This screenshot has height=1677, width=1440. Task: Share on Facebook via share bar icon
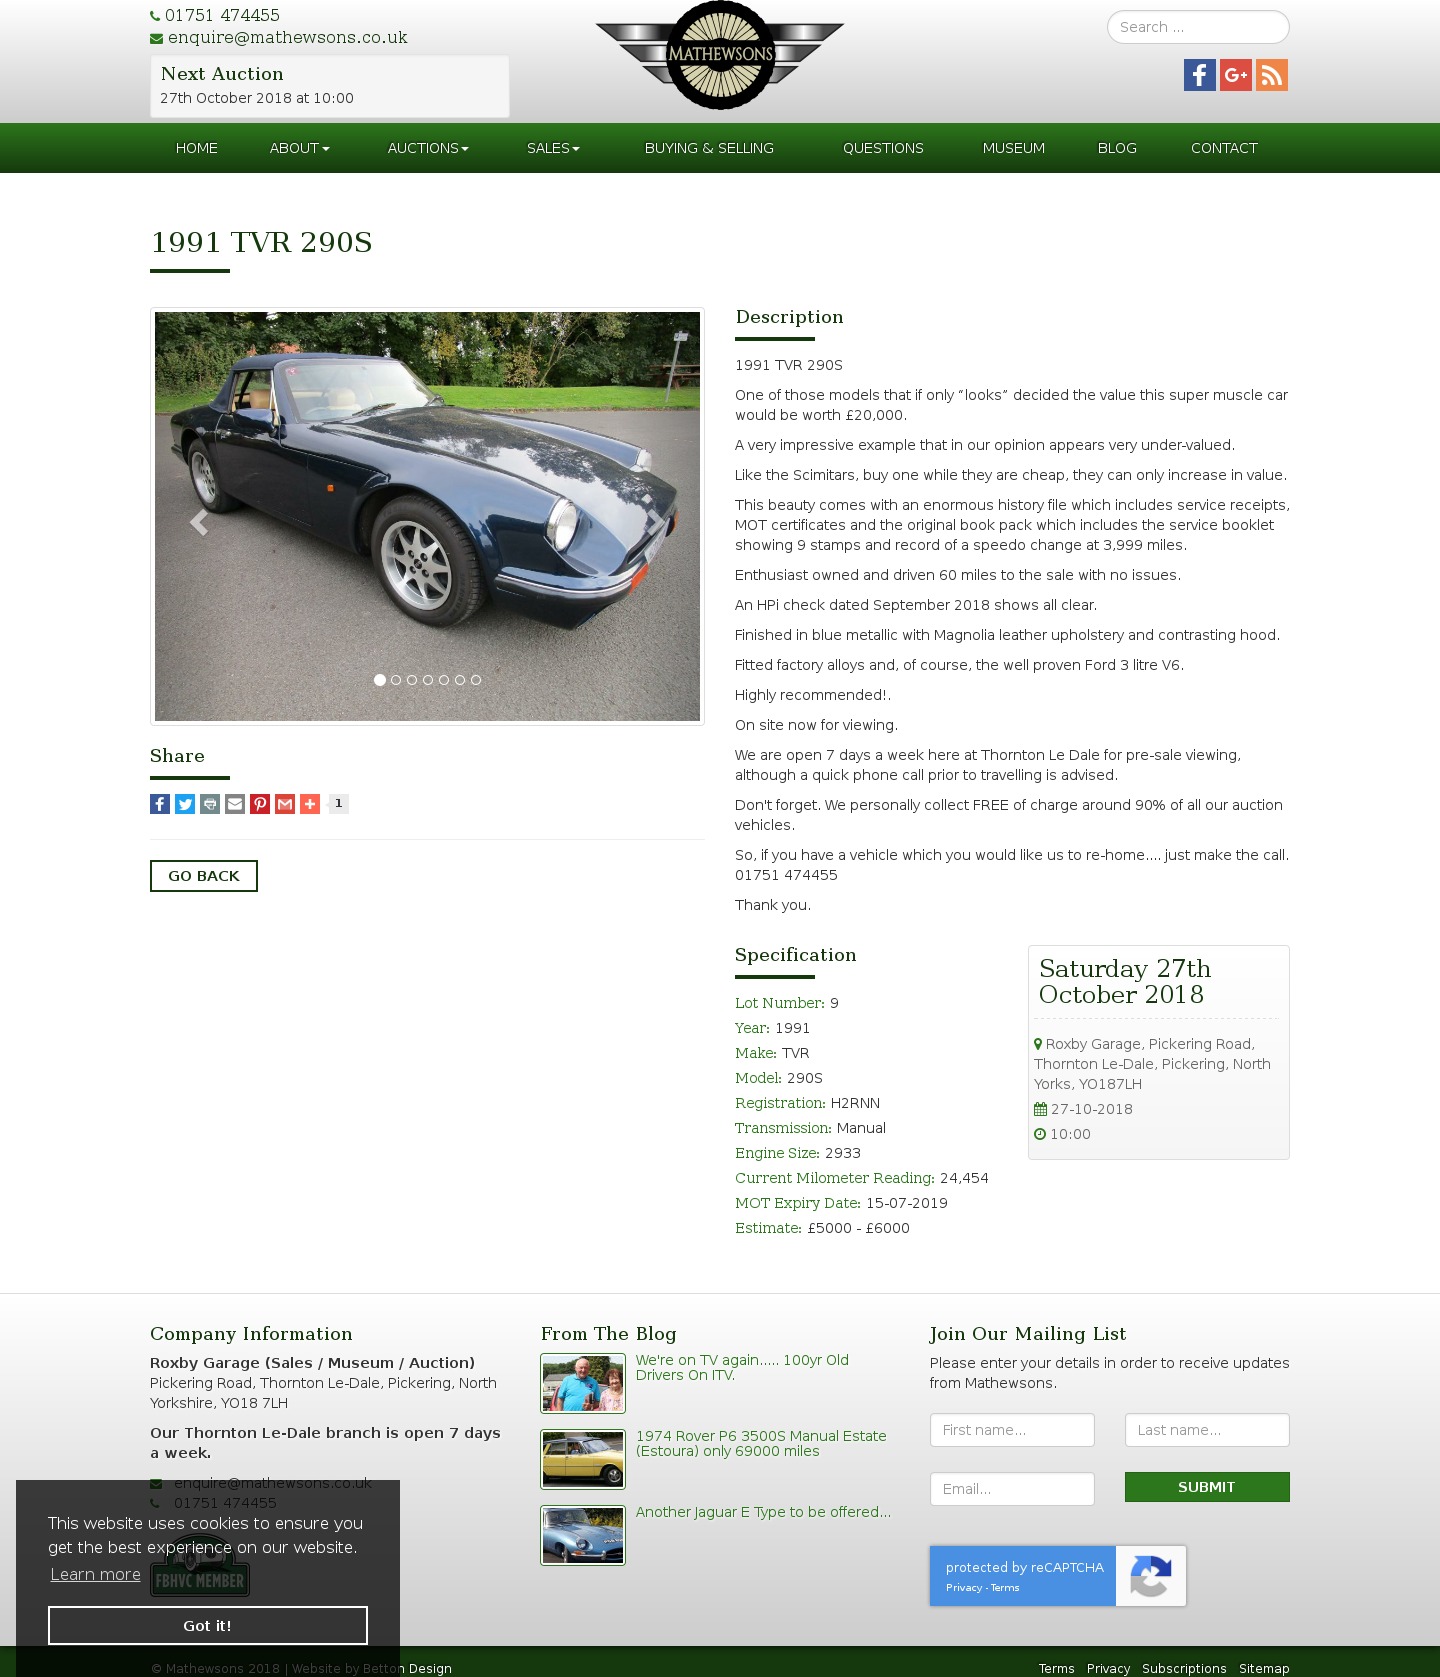click(160, 804)
